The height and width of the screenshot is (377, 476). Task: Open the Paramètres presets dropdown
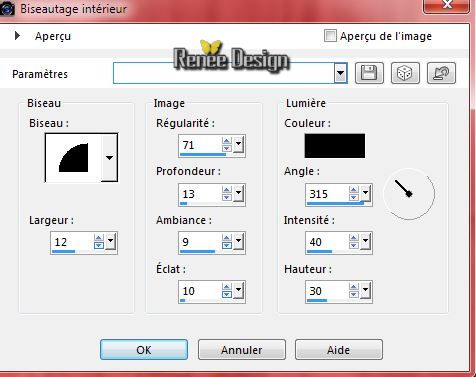(340, 73)
